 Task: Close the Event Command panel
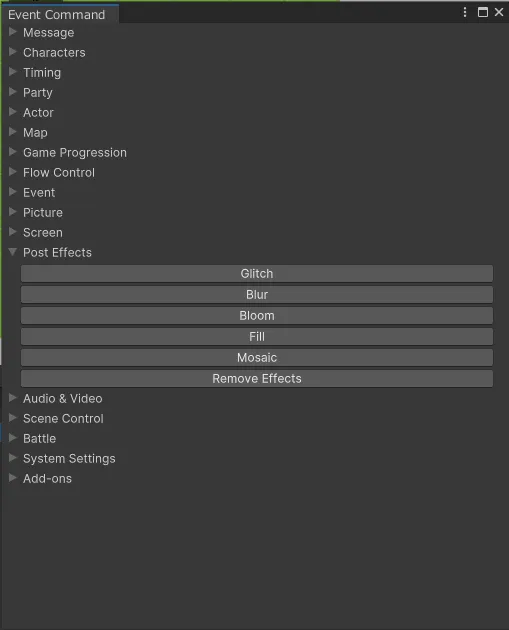click(499, 12)
